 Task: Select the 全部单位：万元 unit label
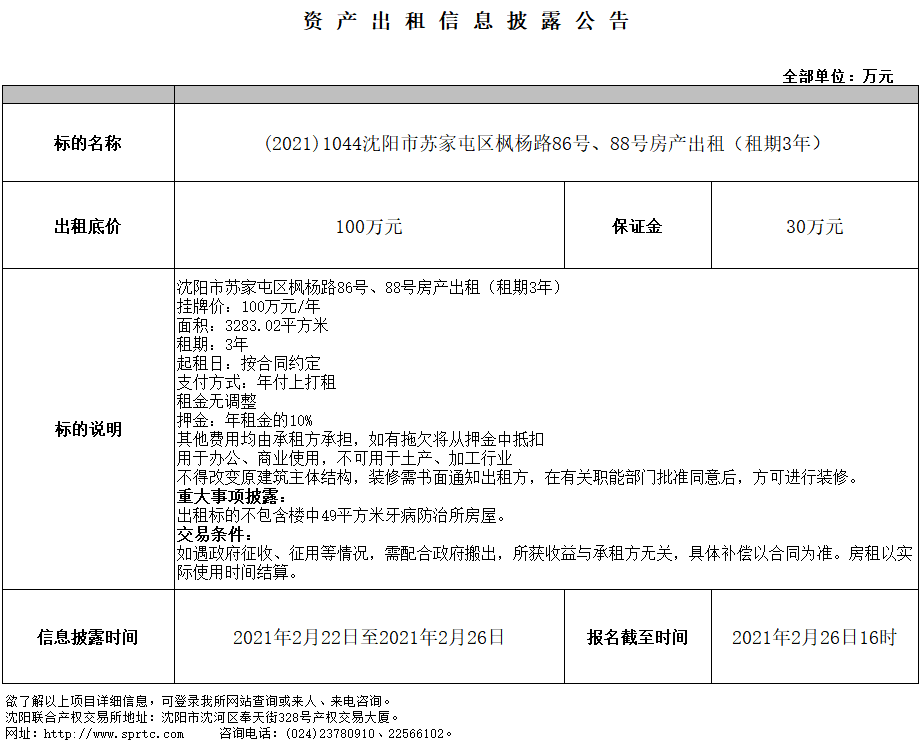click(837, 76)
